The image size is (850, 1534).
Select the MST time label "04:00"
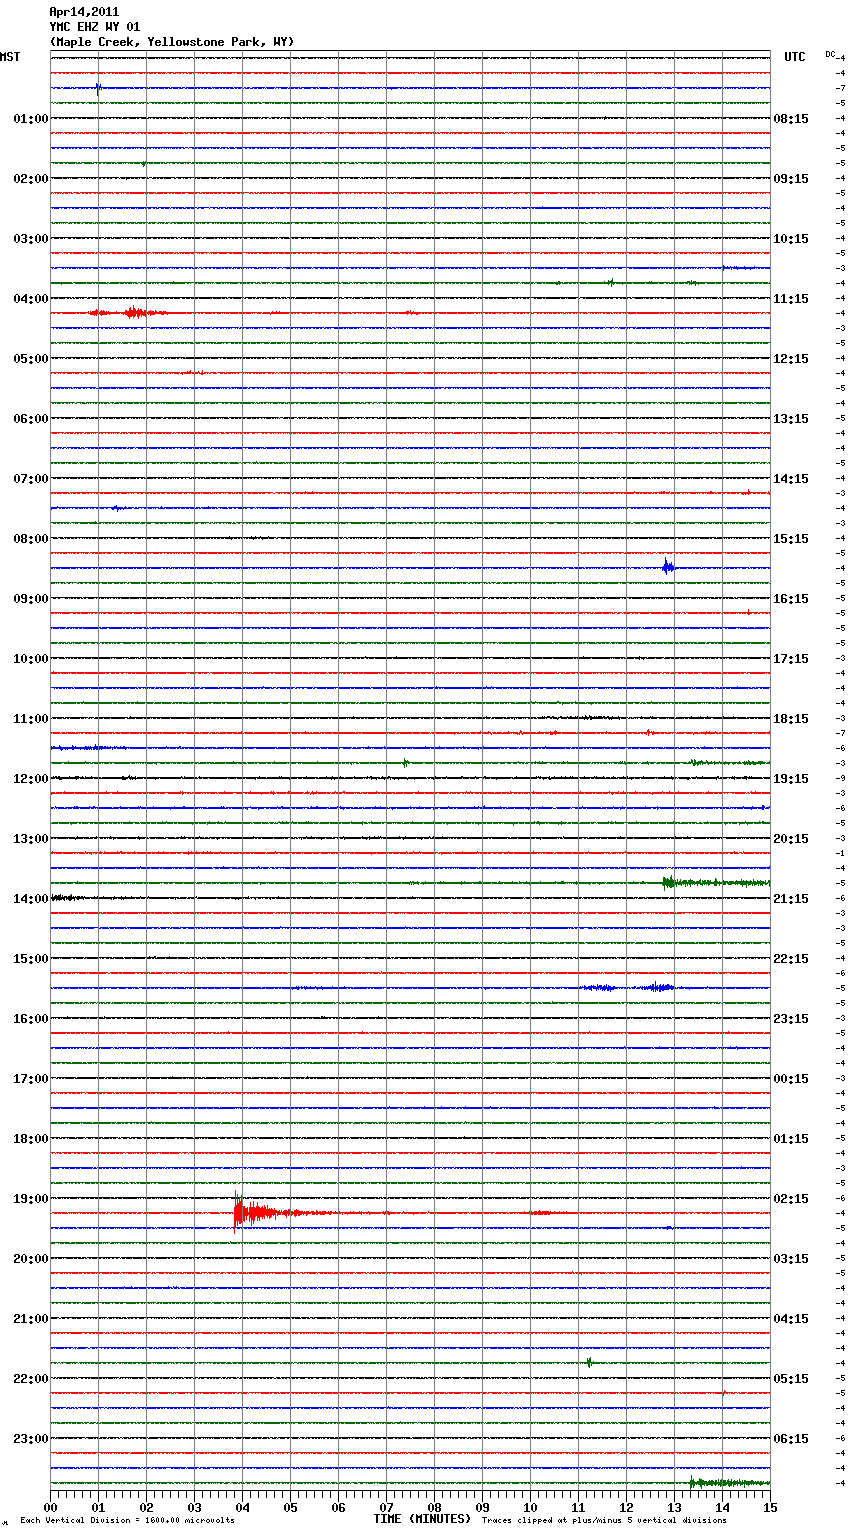[x=31, y=299]
